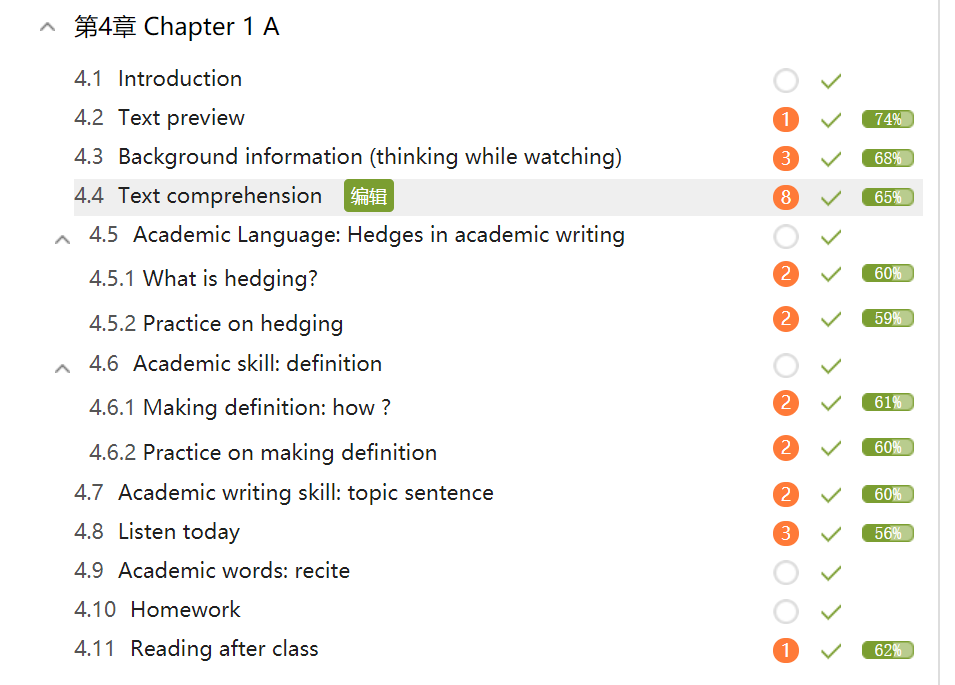The height and width of the screenshot is (685, 955).
Task: Click orange 3 badge on Background information row
Action: point(786,159)
